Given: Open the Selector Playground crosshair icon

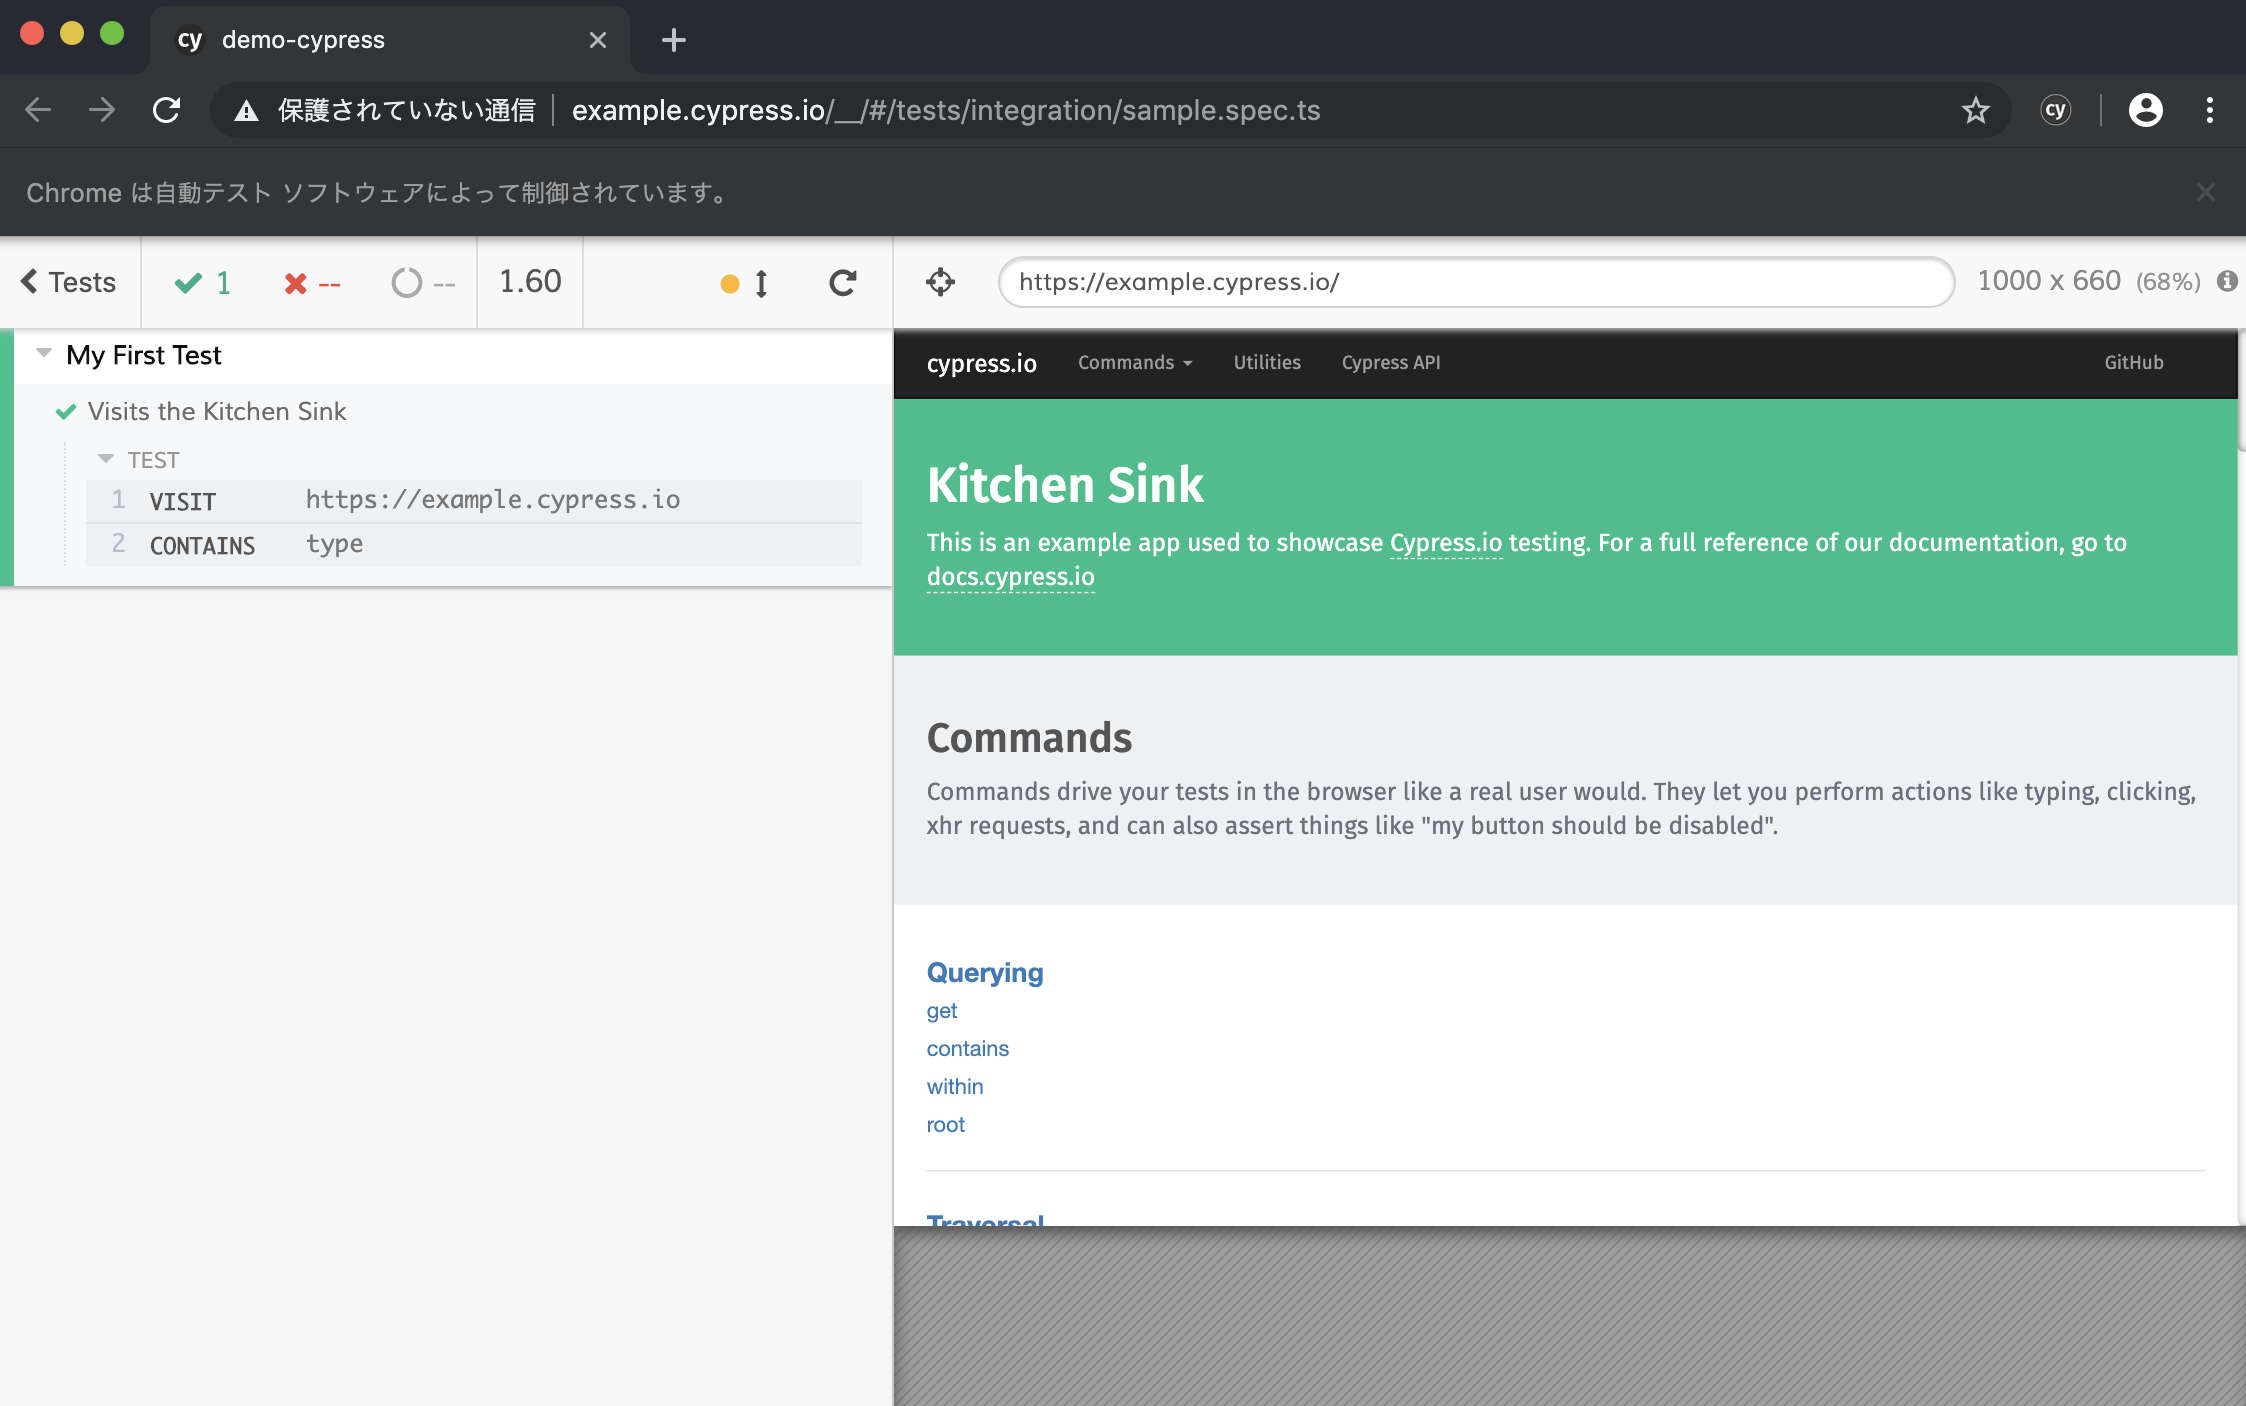Looking at the screenshot, I should pyautogui.click(x=940, y=282).
